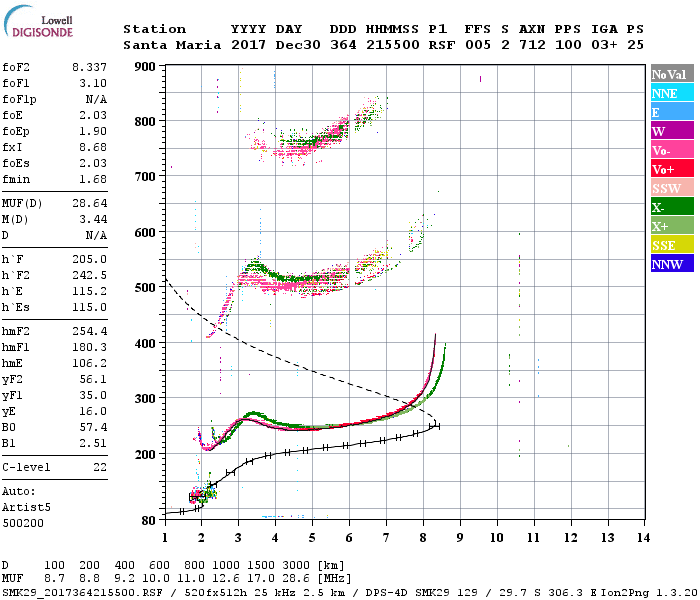Click the D table value 3000

296,566
